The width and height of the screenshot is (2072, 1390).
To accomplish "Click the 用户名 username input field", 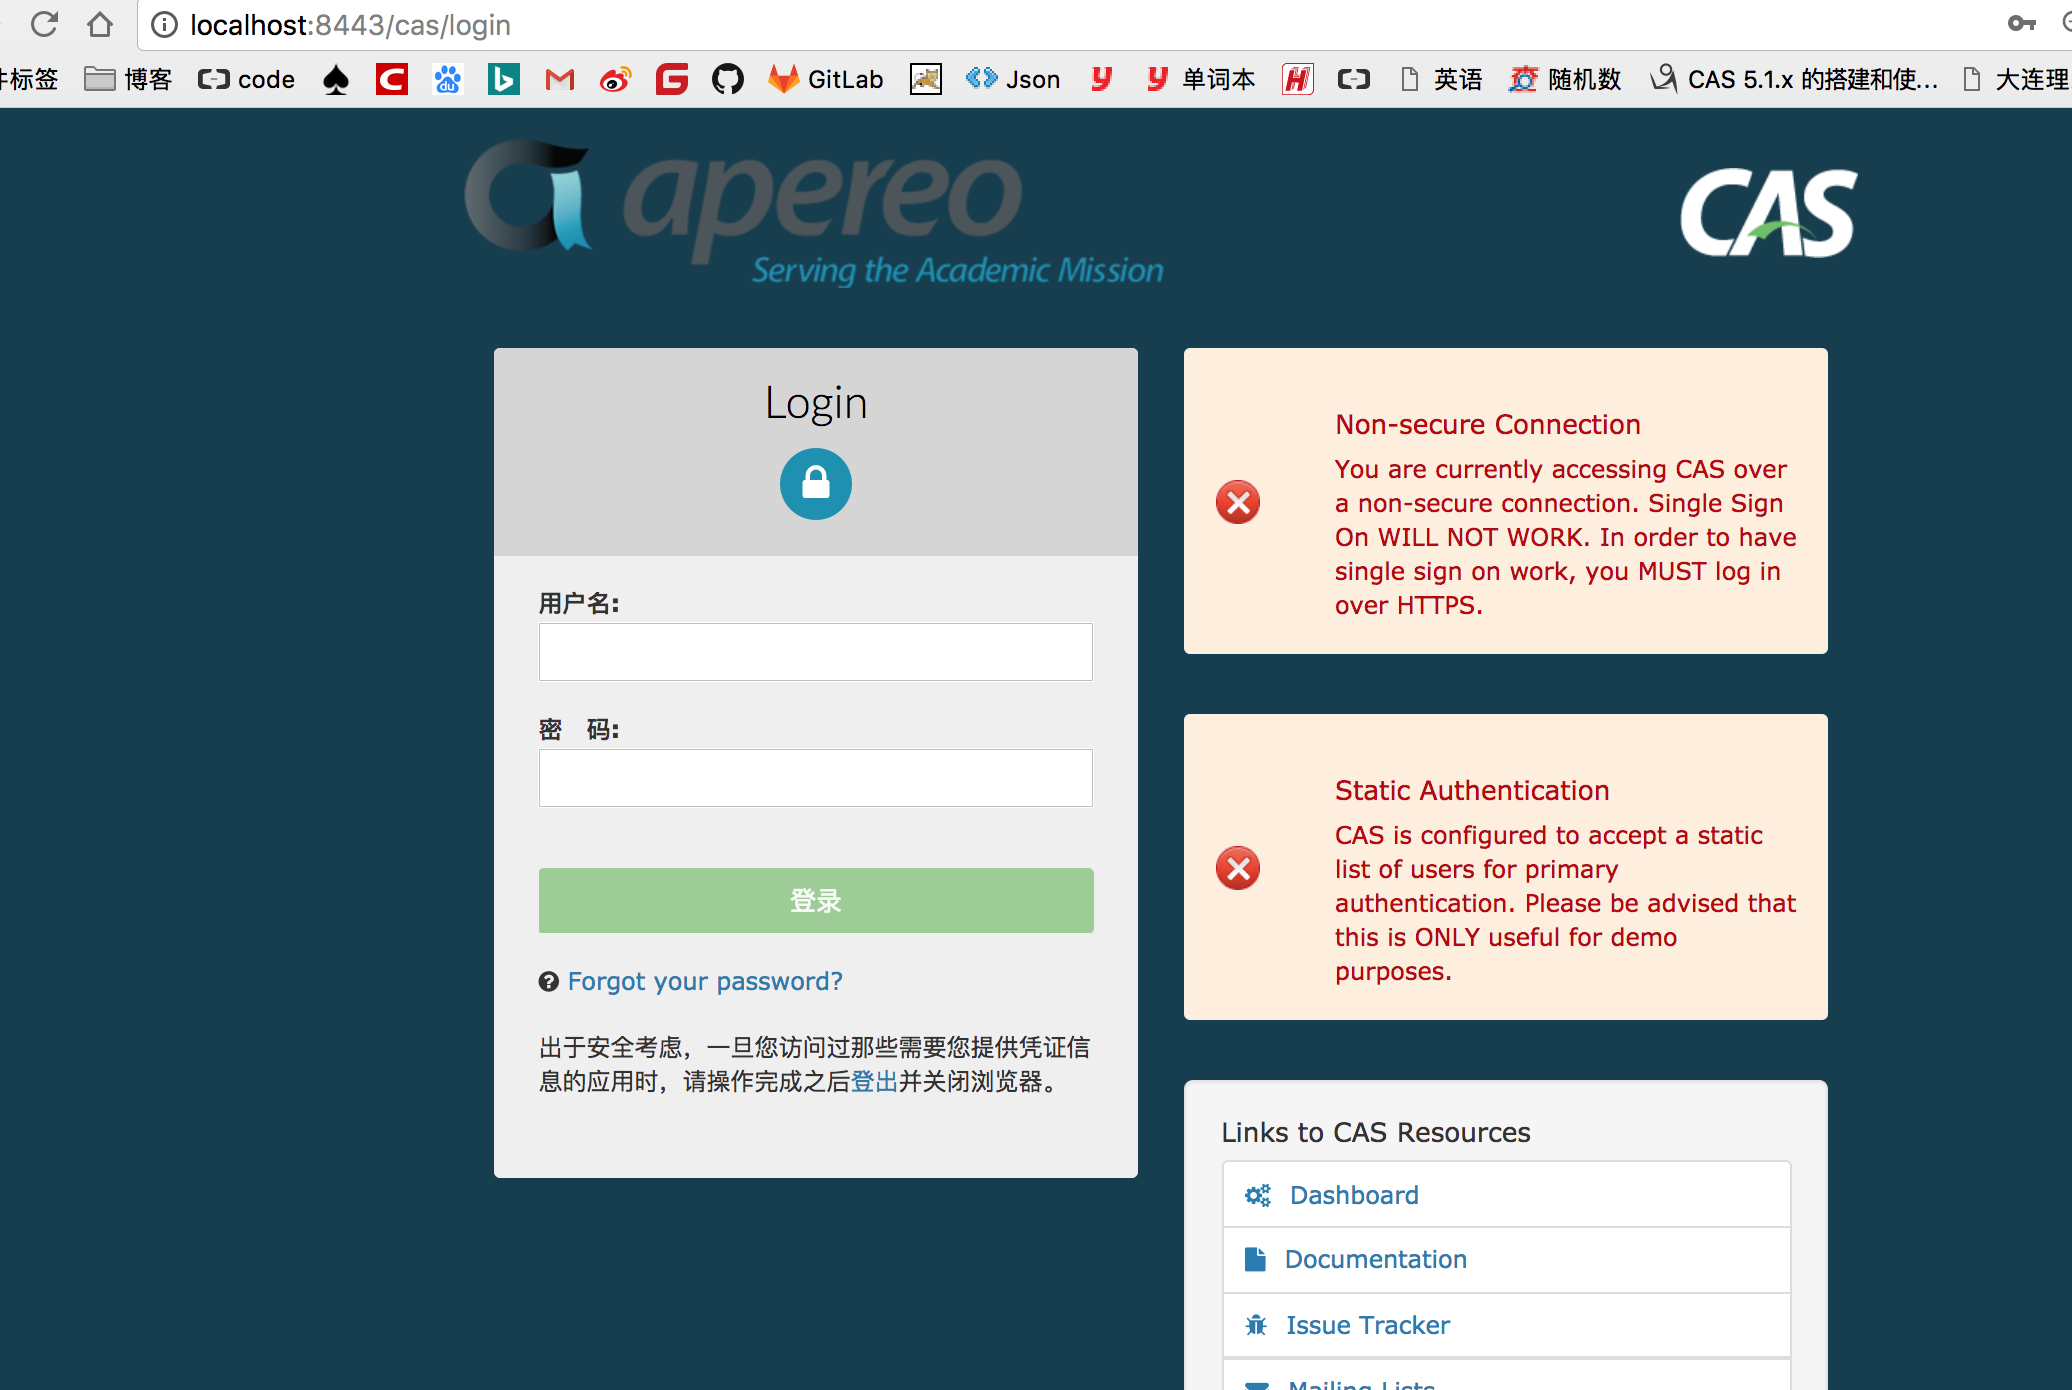I will tap(815, 652).
